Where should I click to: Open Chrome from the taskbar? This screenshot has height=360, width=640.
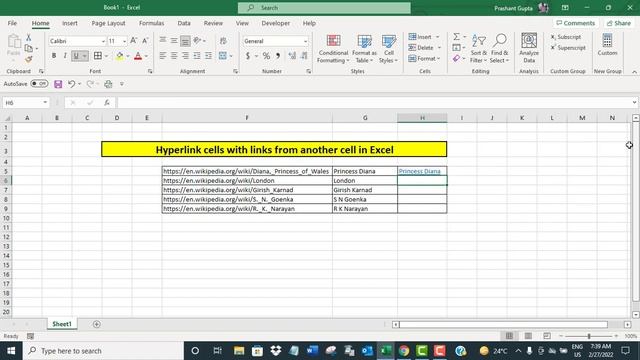[404, 351]
